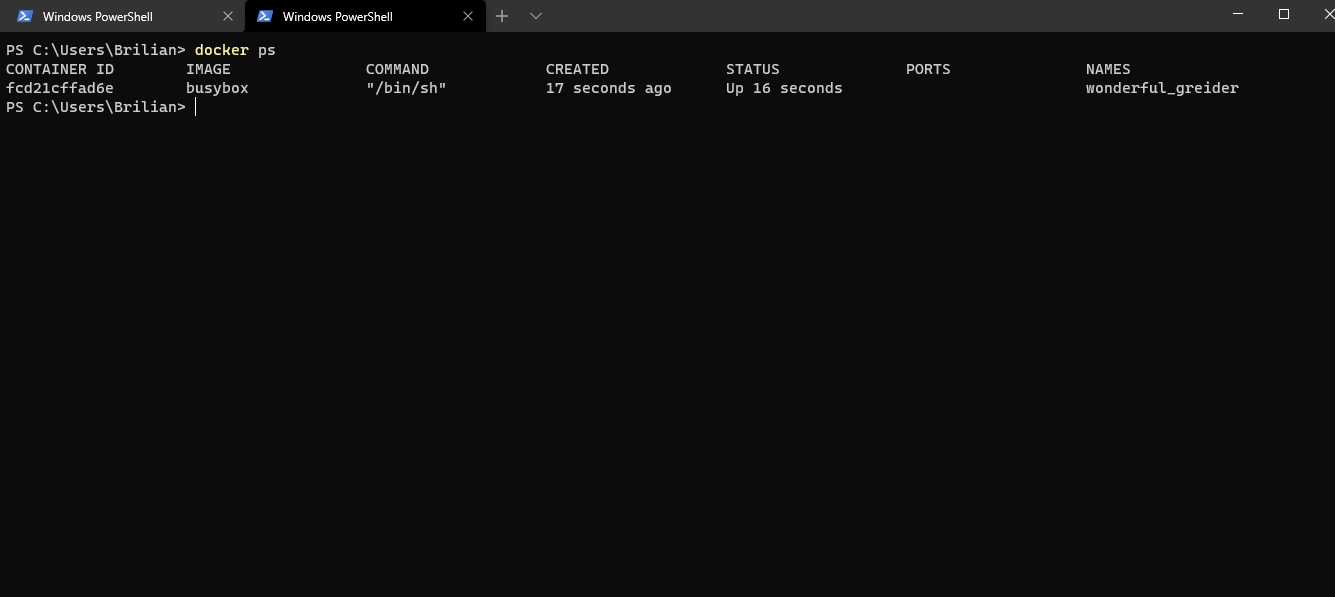Click the COMMAND column header
The height and width of the screenshot is (597, 1335).
tap(397, 69)
